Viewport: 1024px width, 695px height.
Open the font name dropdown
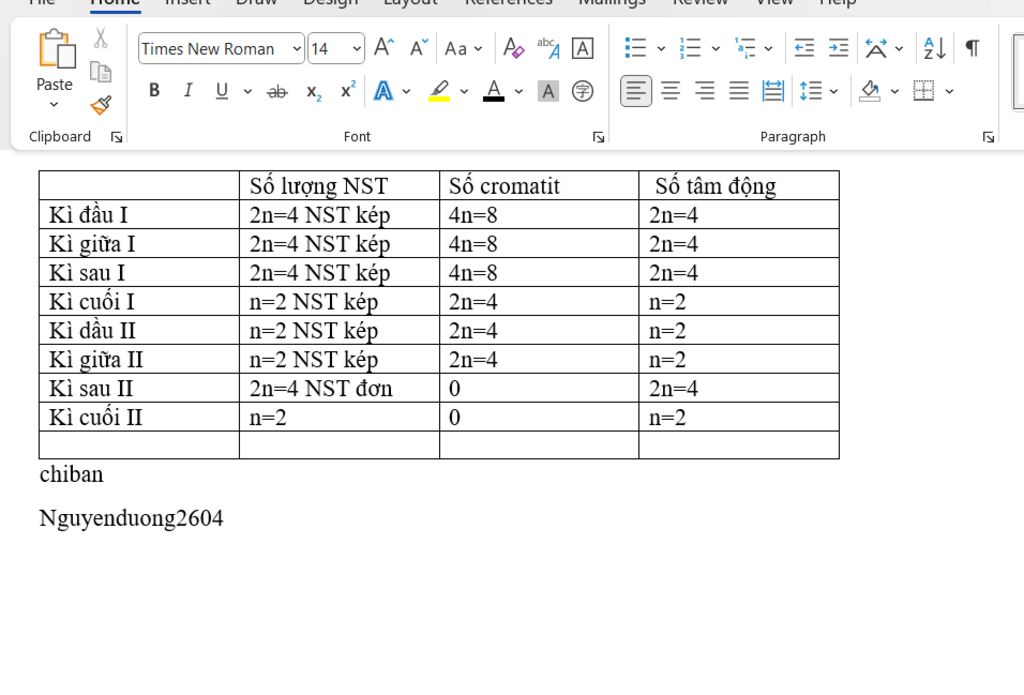pyautogui.click(x=296, y=49)
